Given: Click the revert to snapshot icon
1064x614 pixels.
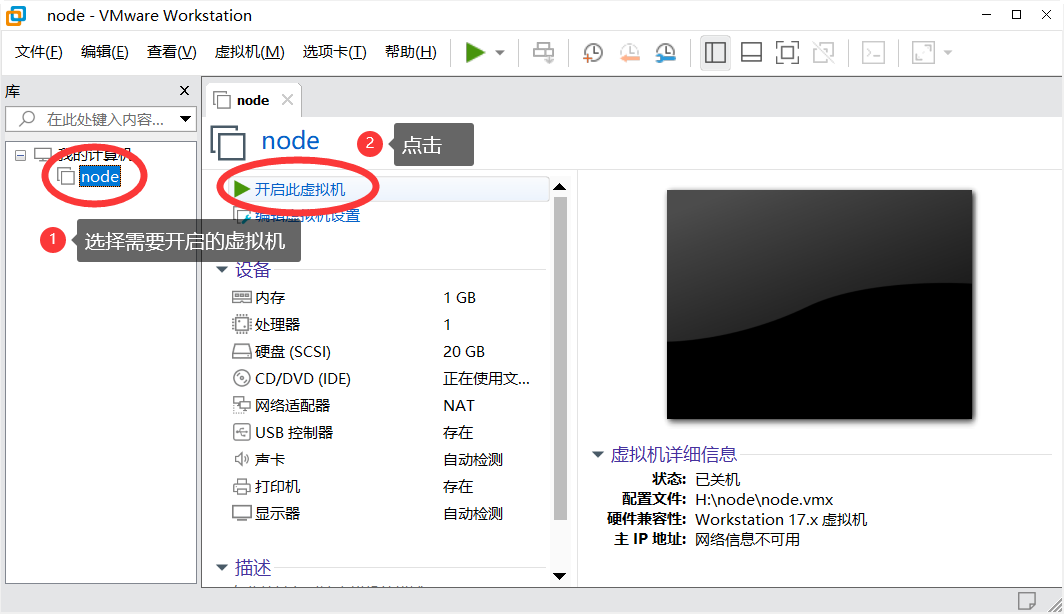Looking at the screenshot, I should pos(629,53).
